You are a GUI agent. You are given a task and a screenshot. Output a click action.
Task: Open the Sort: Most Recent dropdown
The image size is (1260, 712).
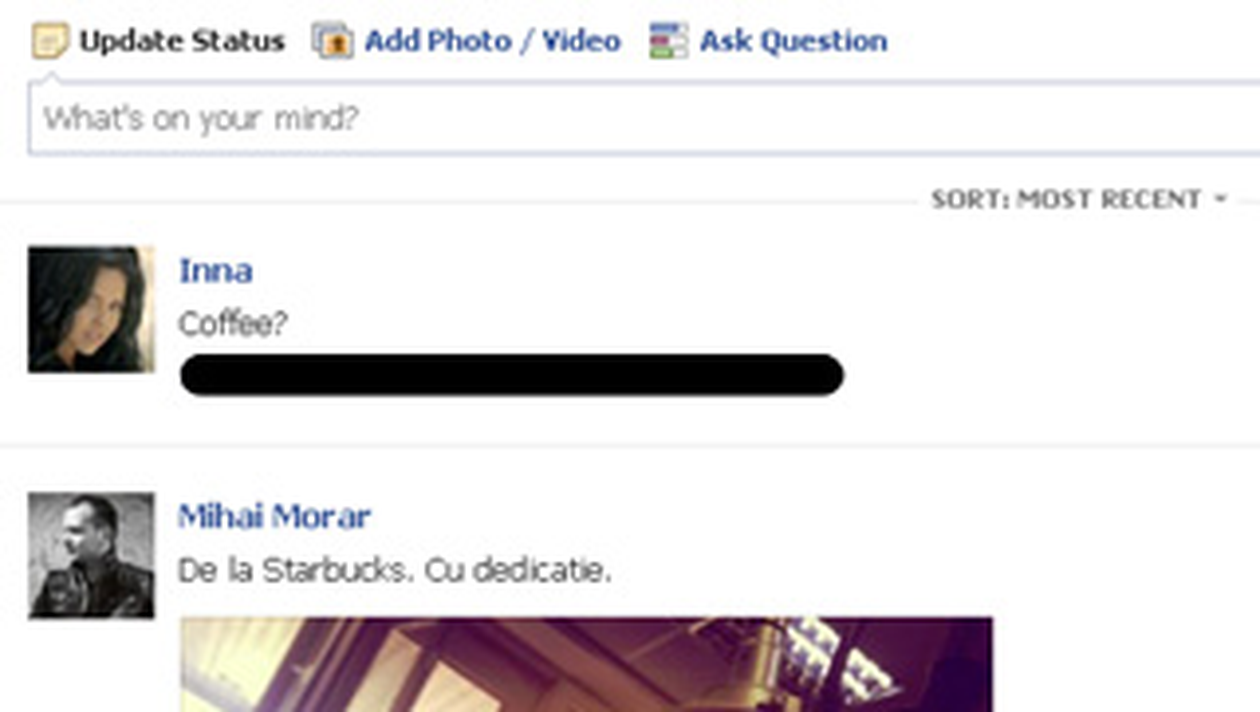(1079, 199)
